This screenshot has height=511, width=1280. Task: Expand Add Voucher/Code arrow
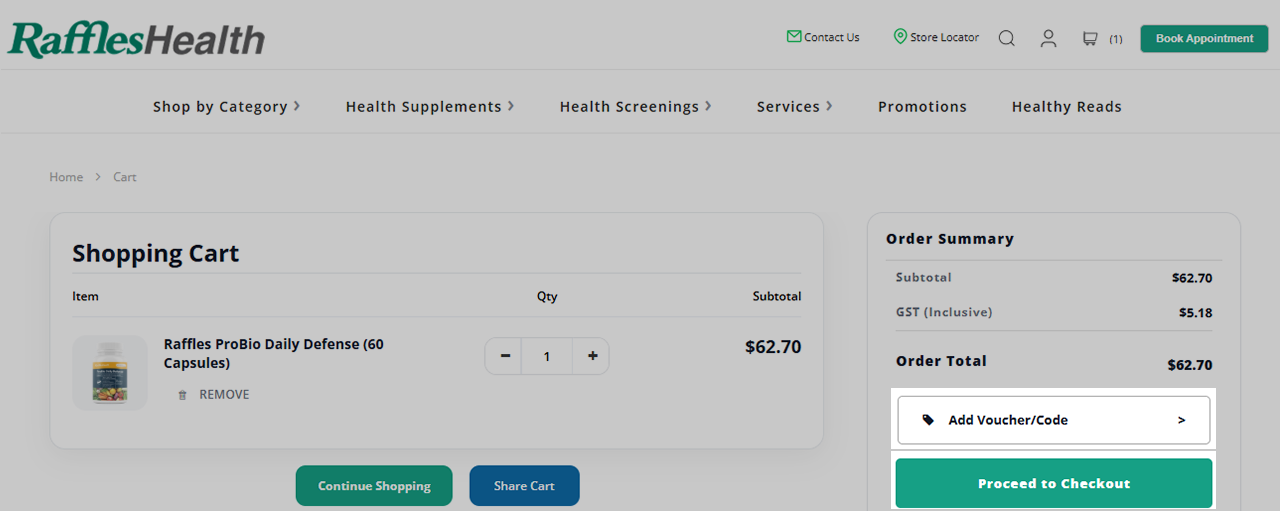click(1181, 420)
